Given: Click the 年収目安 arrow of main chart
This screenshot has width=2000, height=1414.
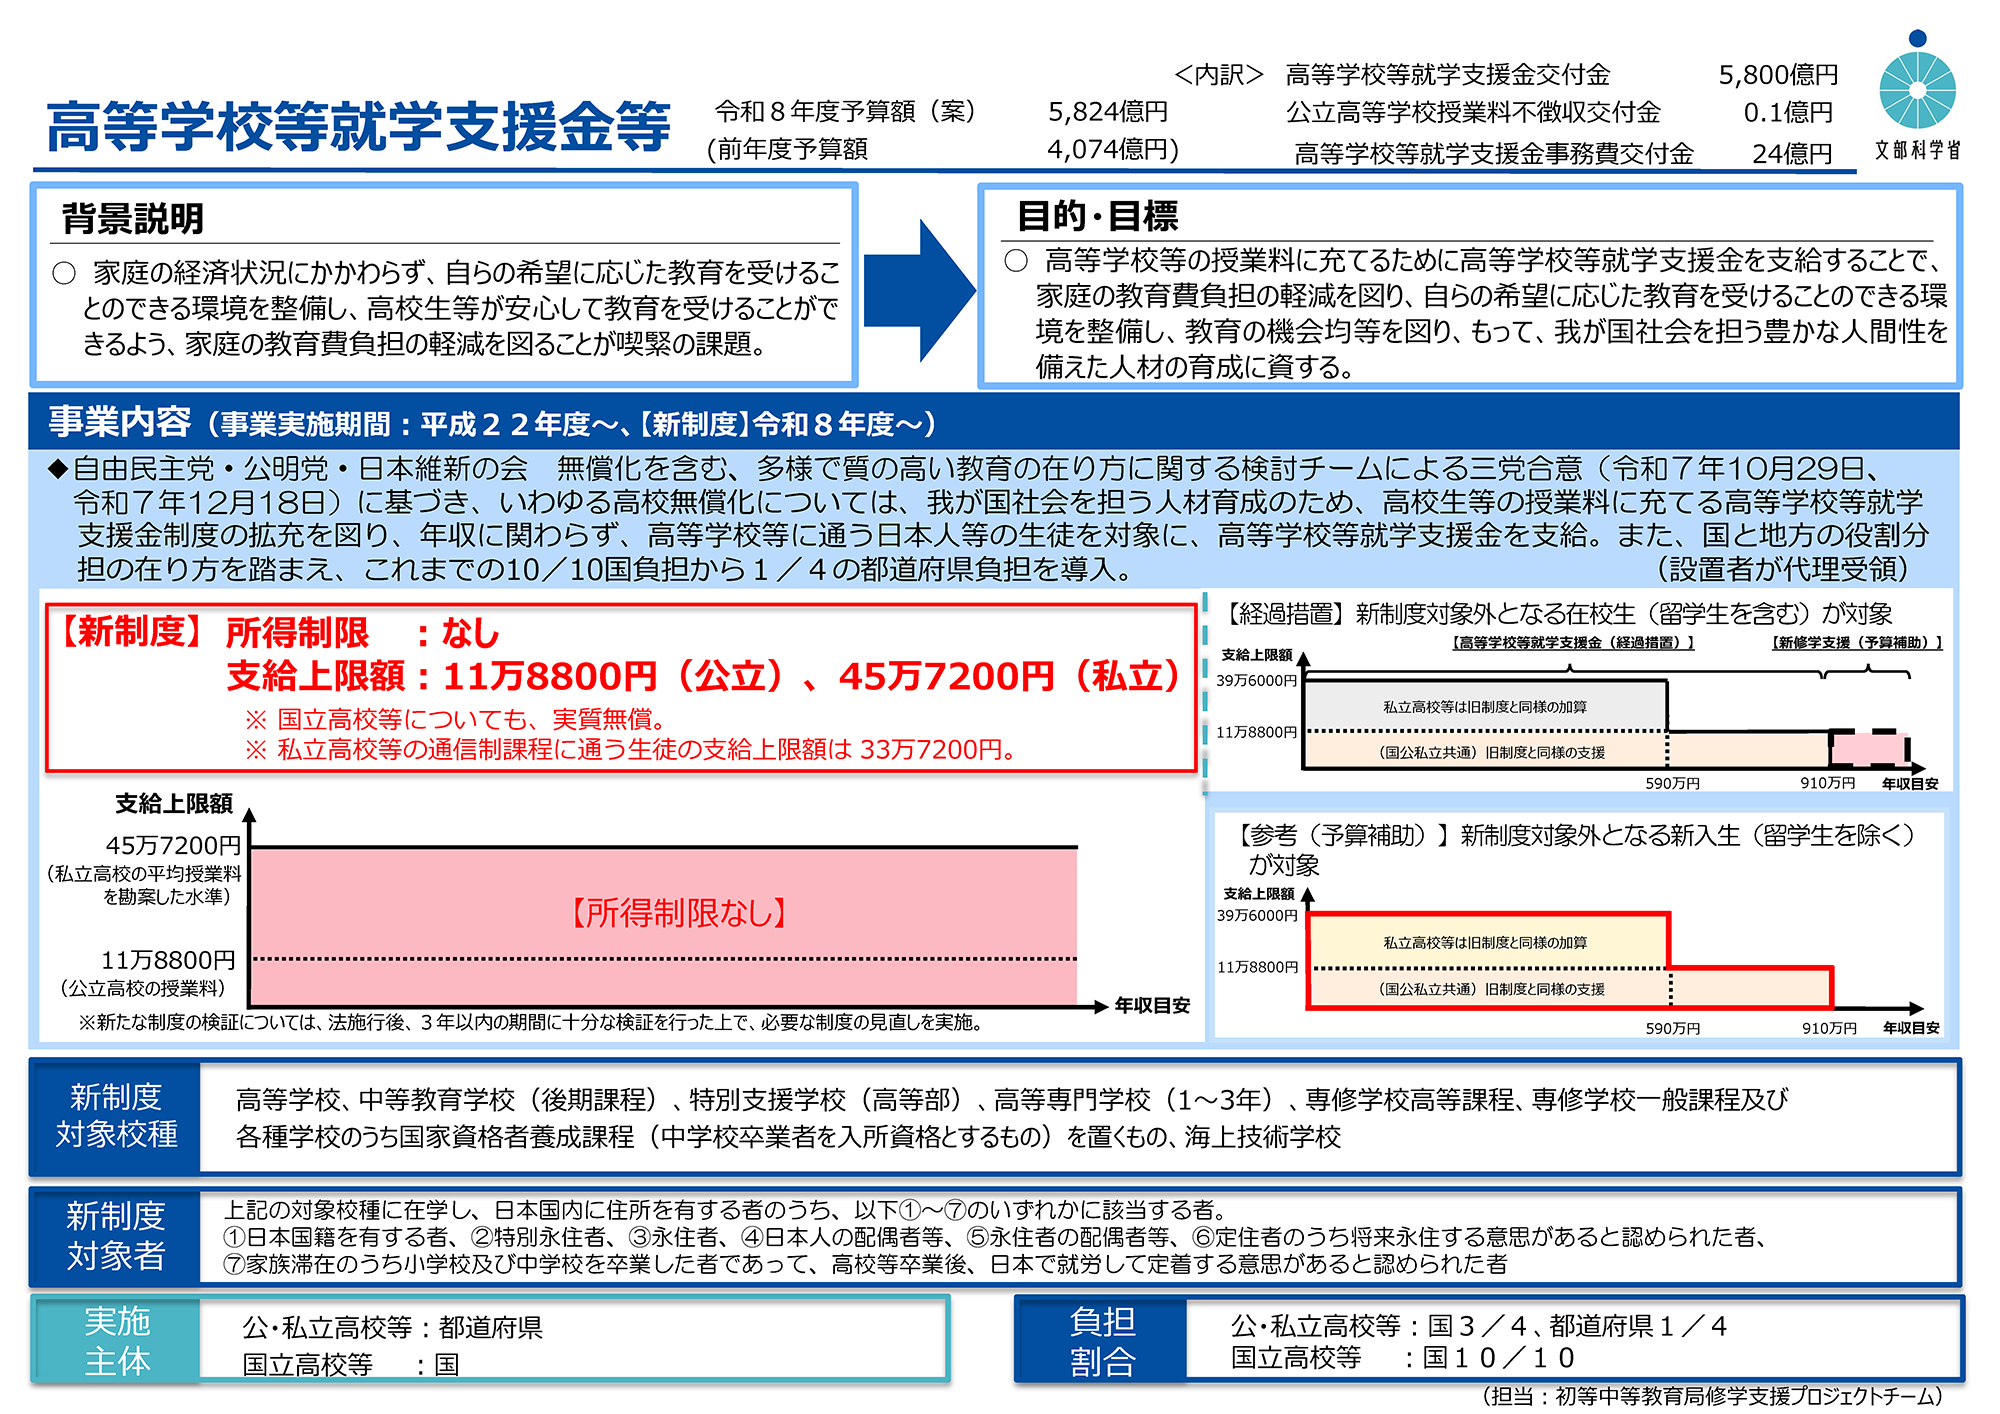Looking at the screenshot, I should [x=1100, y=1006].
